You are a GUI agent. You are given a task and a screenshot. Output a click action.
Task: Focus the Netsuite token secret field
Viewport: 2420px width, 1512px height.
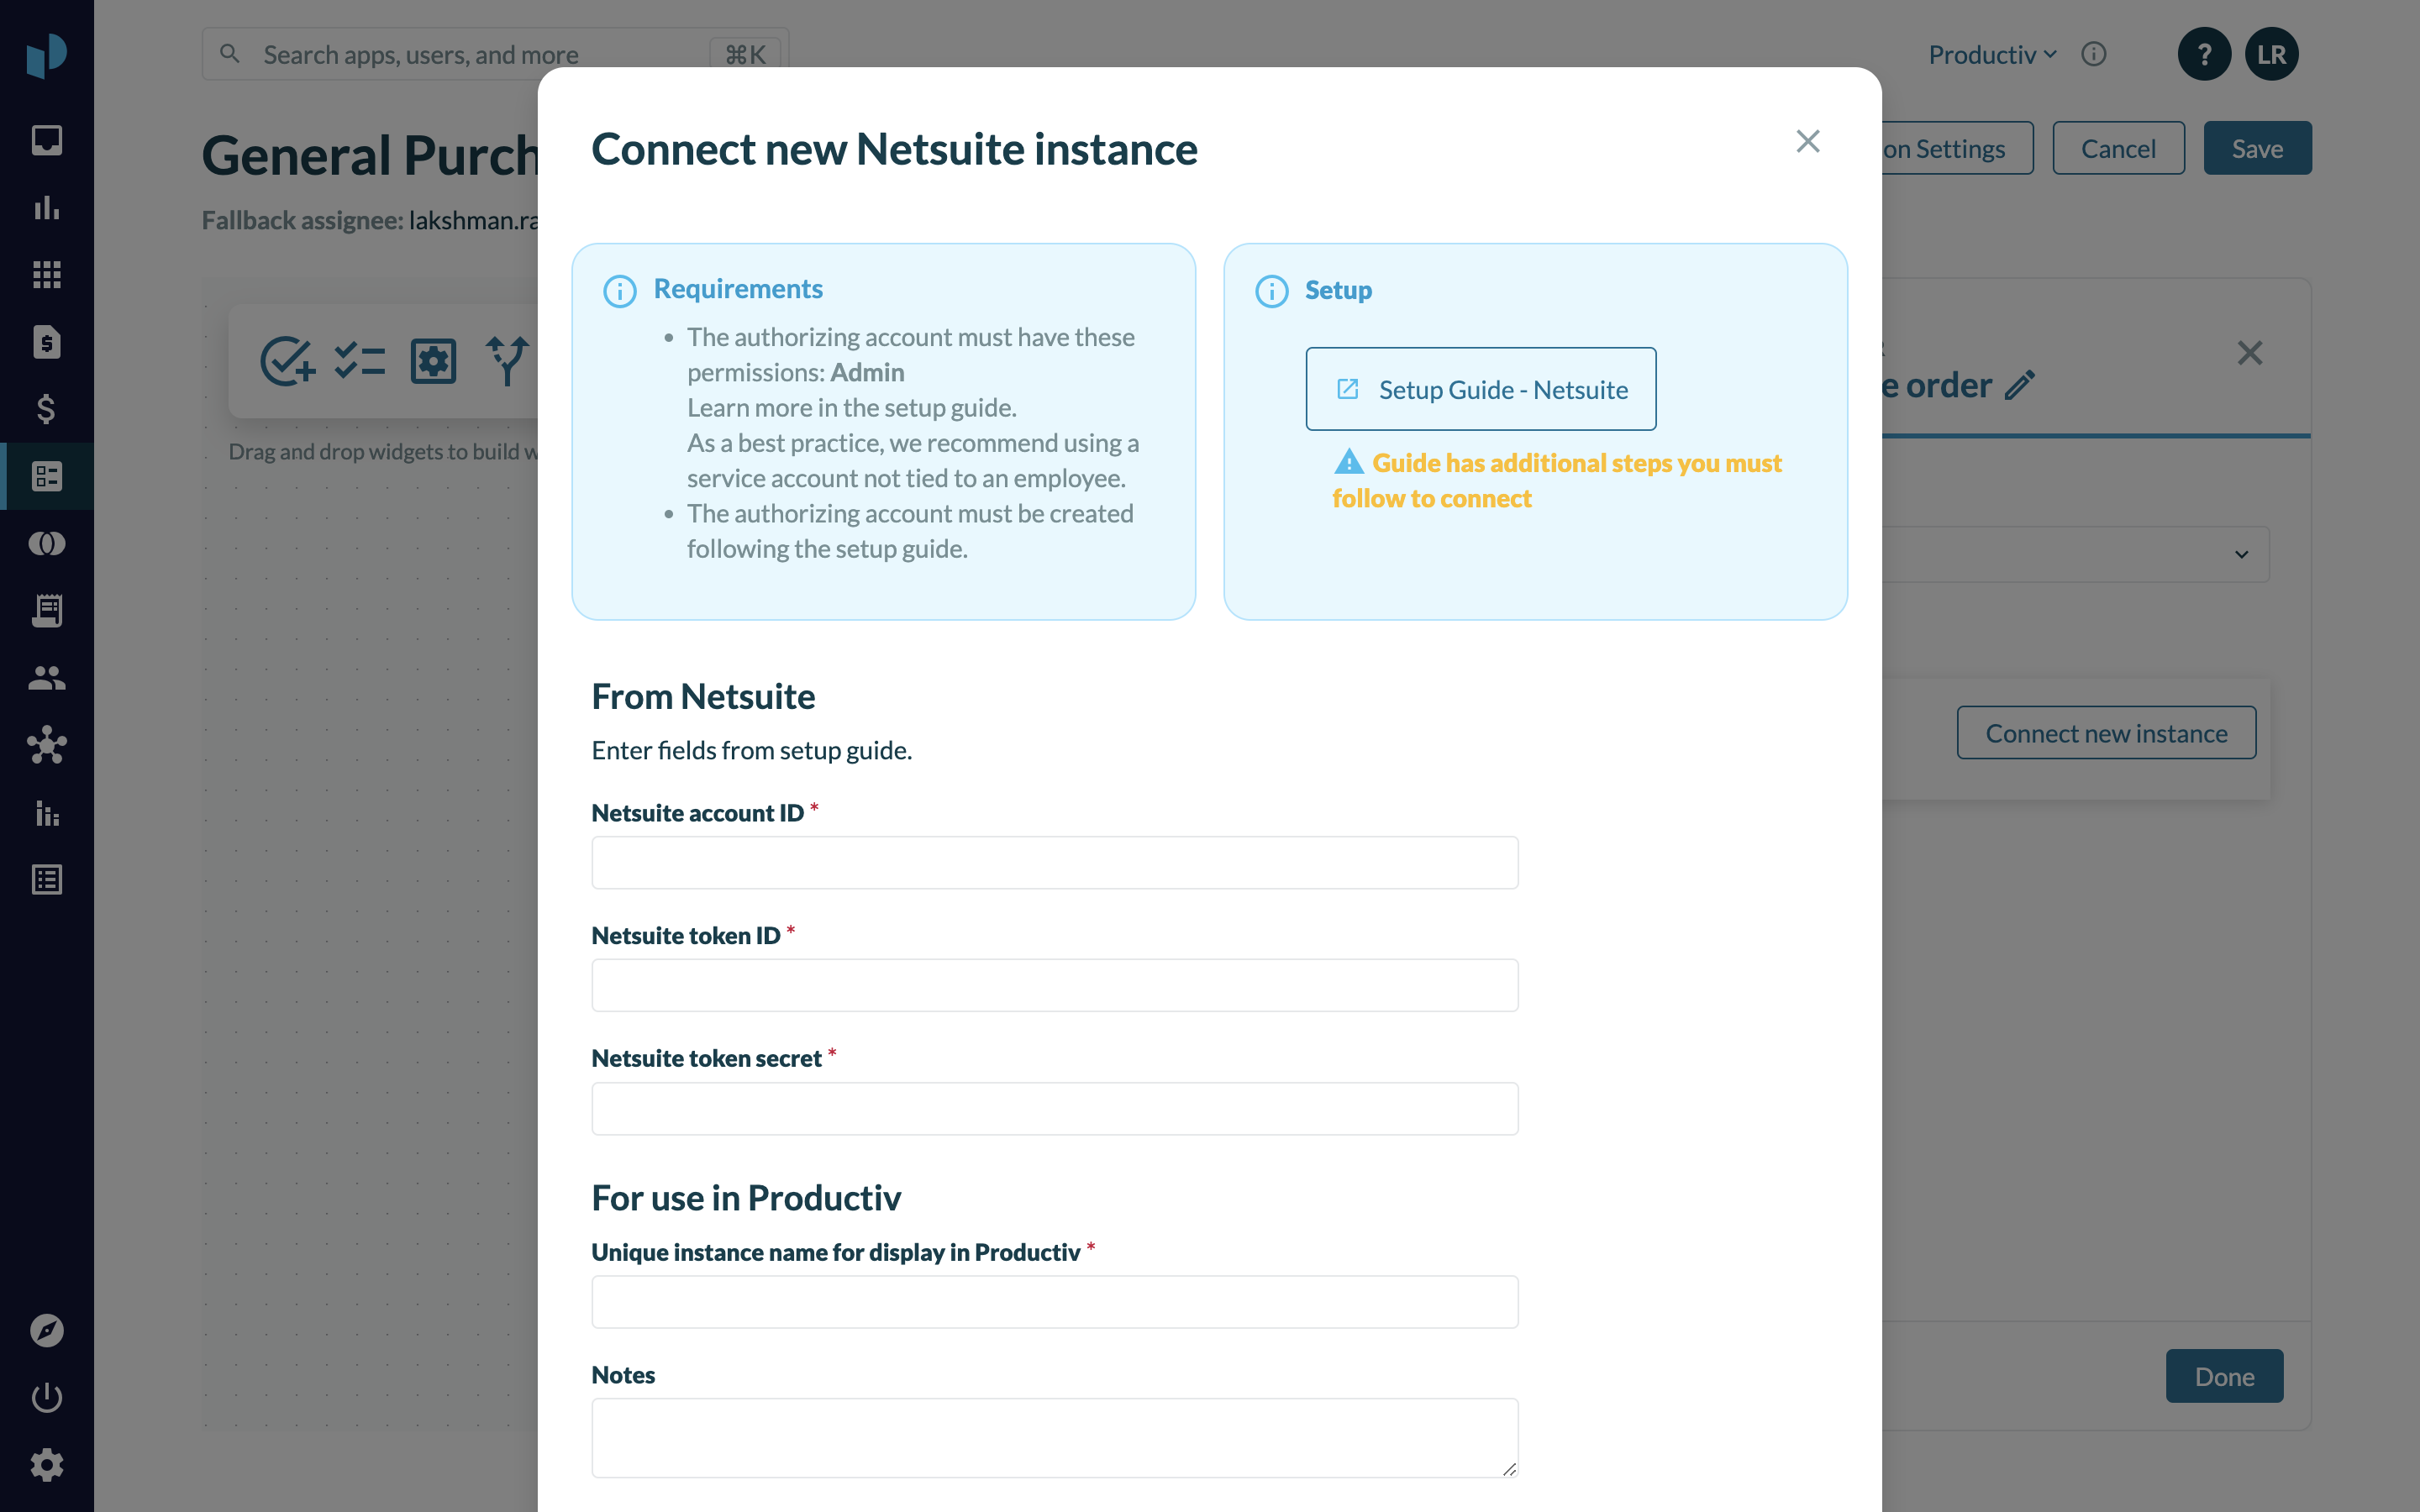click(x=1054, y=1108)
